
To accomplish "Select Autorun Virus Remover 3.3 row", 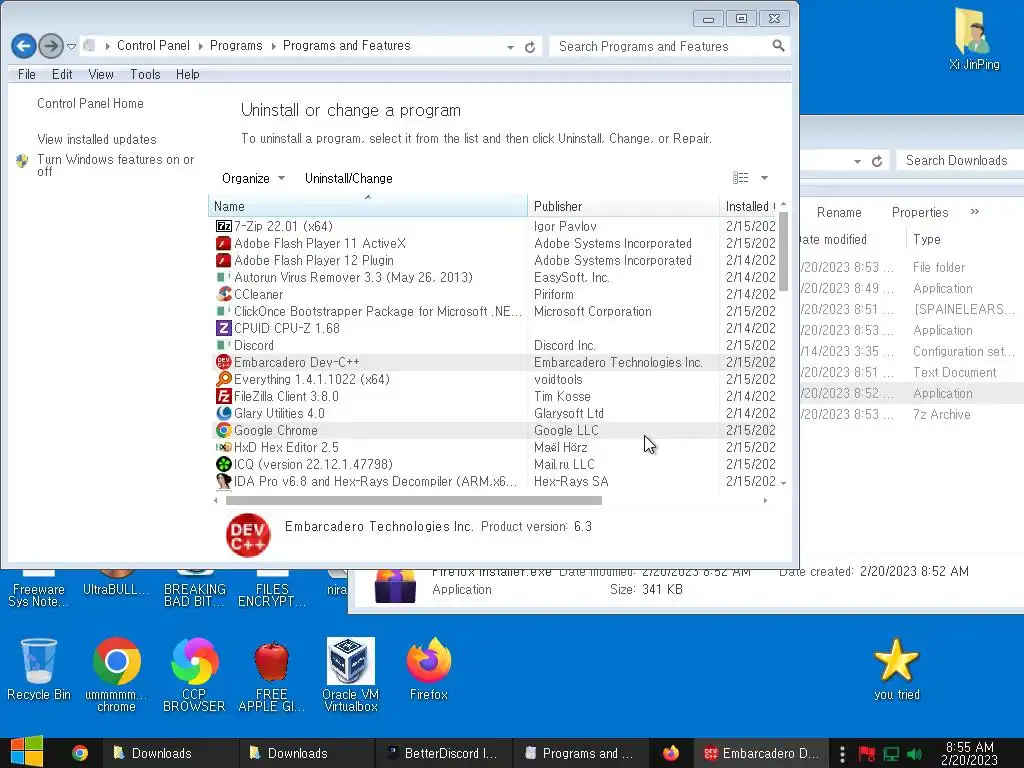I will pyautogui.click(x=495, y=277).
